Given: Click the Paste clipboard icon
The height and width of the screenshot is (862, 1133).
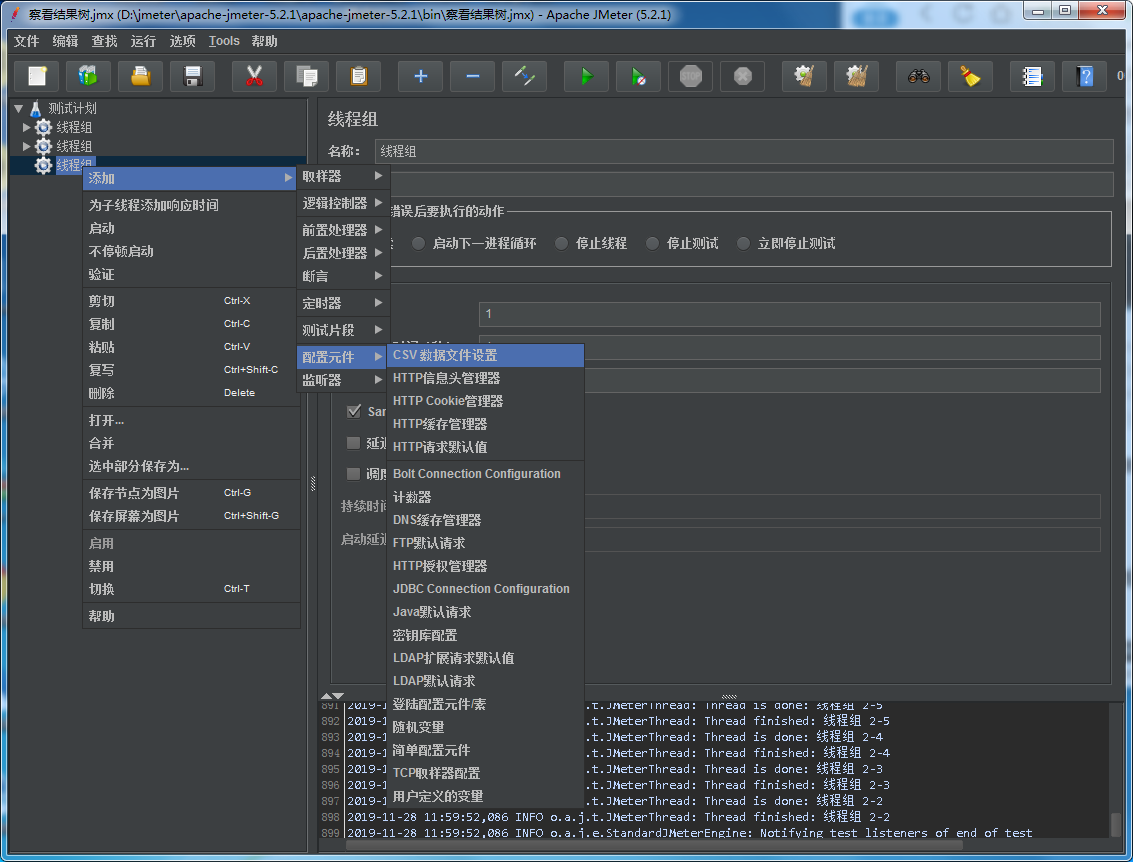Looking at the screenshot, I should coord(358,76).
